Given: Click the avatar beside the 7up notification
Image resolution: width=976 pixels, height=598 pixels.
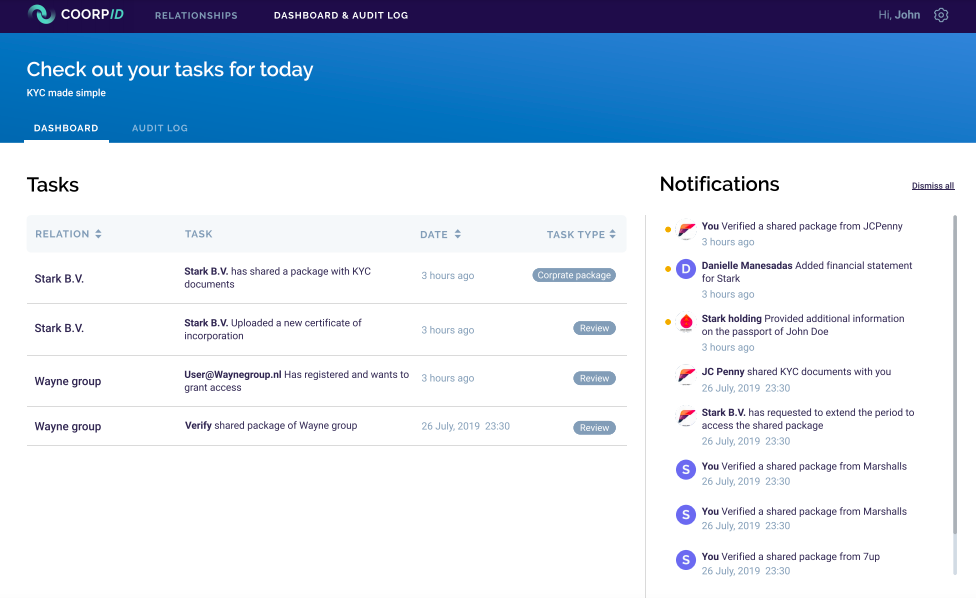Looking at the screenshot, I should click(x=685, y=560).
